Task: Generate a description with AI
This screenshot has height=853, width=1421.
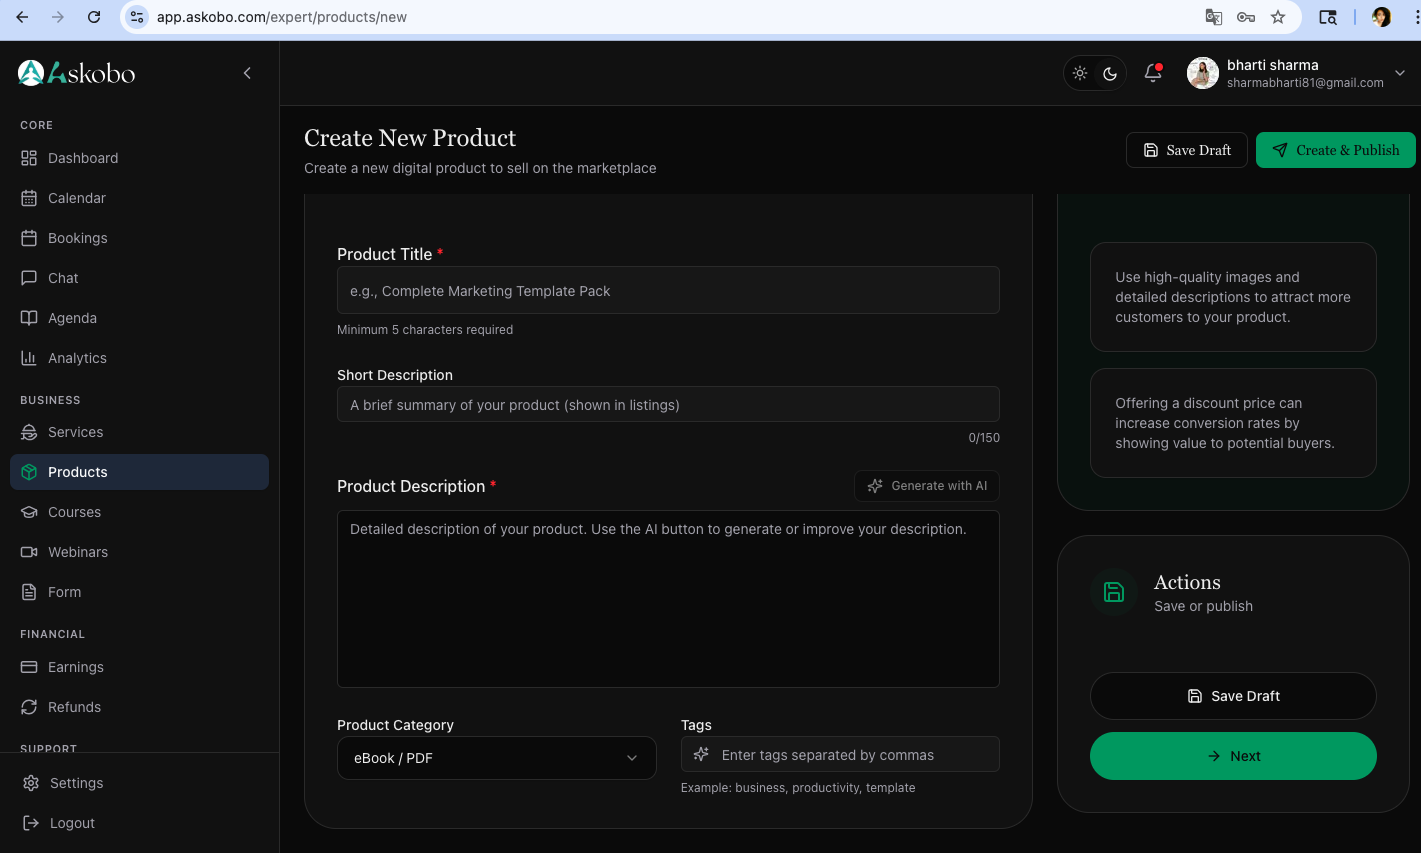Action: pos(926,486)
